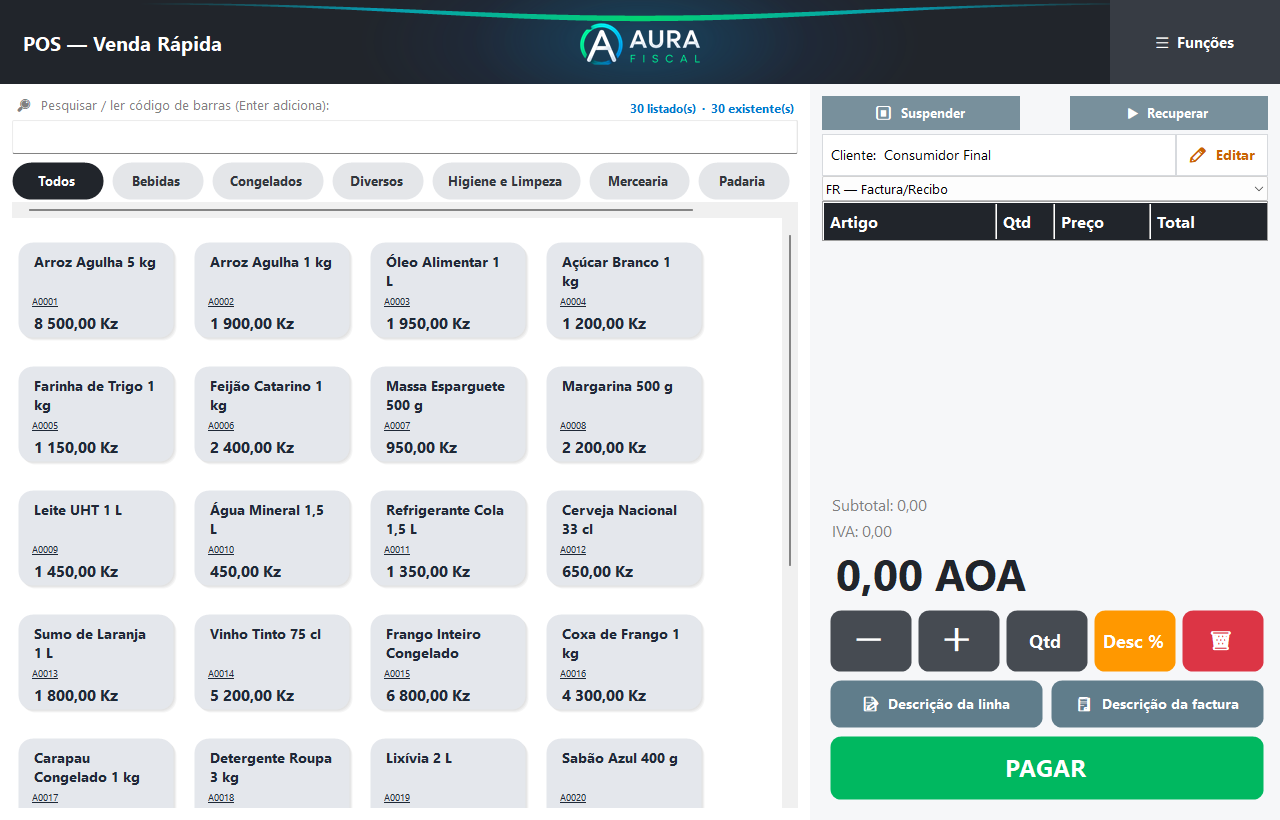This screenshot has height=820, width=1280.
Task: Open the FR — Factura/Recibo document type dropdown
Action: click(x=1045, y=189)
